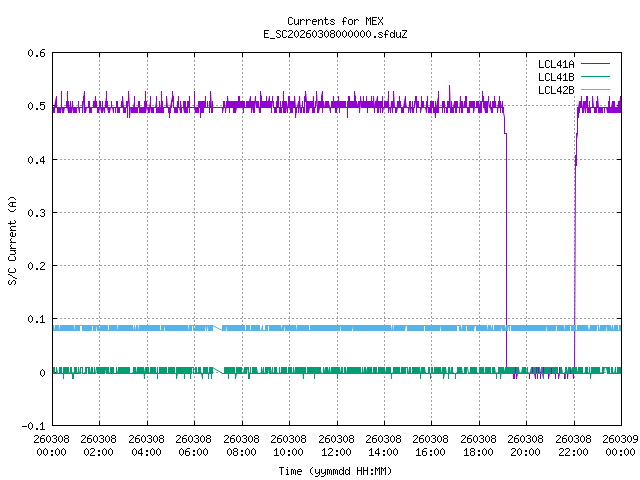
Task: Click the LCL42B legend label
Action: tap(555, 90)
